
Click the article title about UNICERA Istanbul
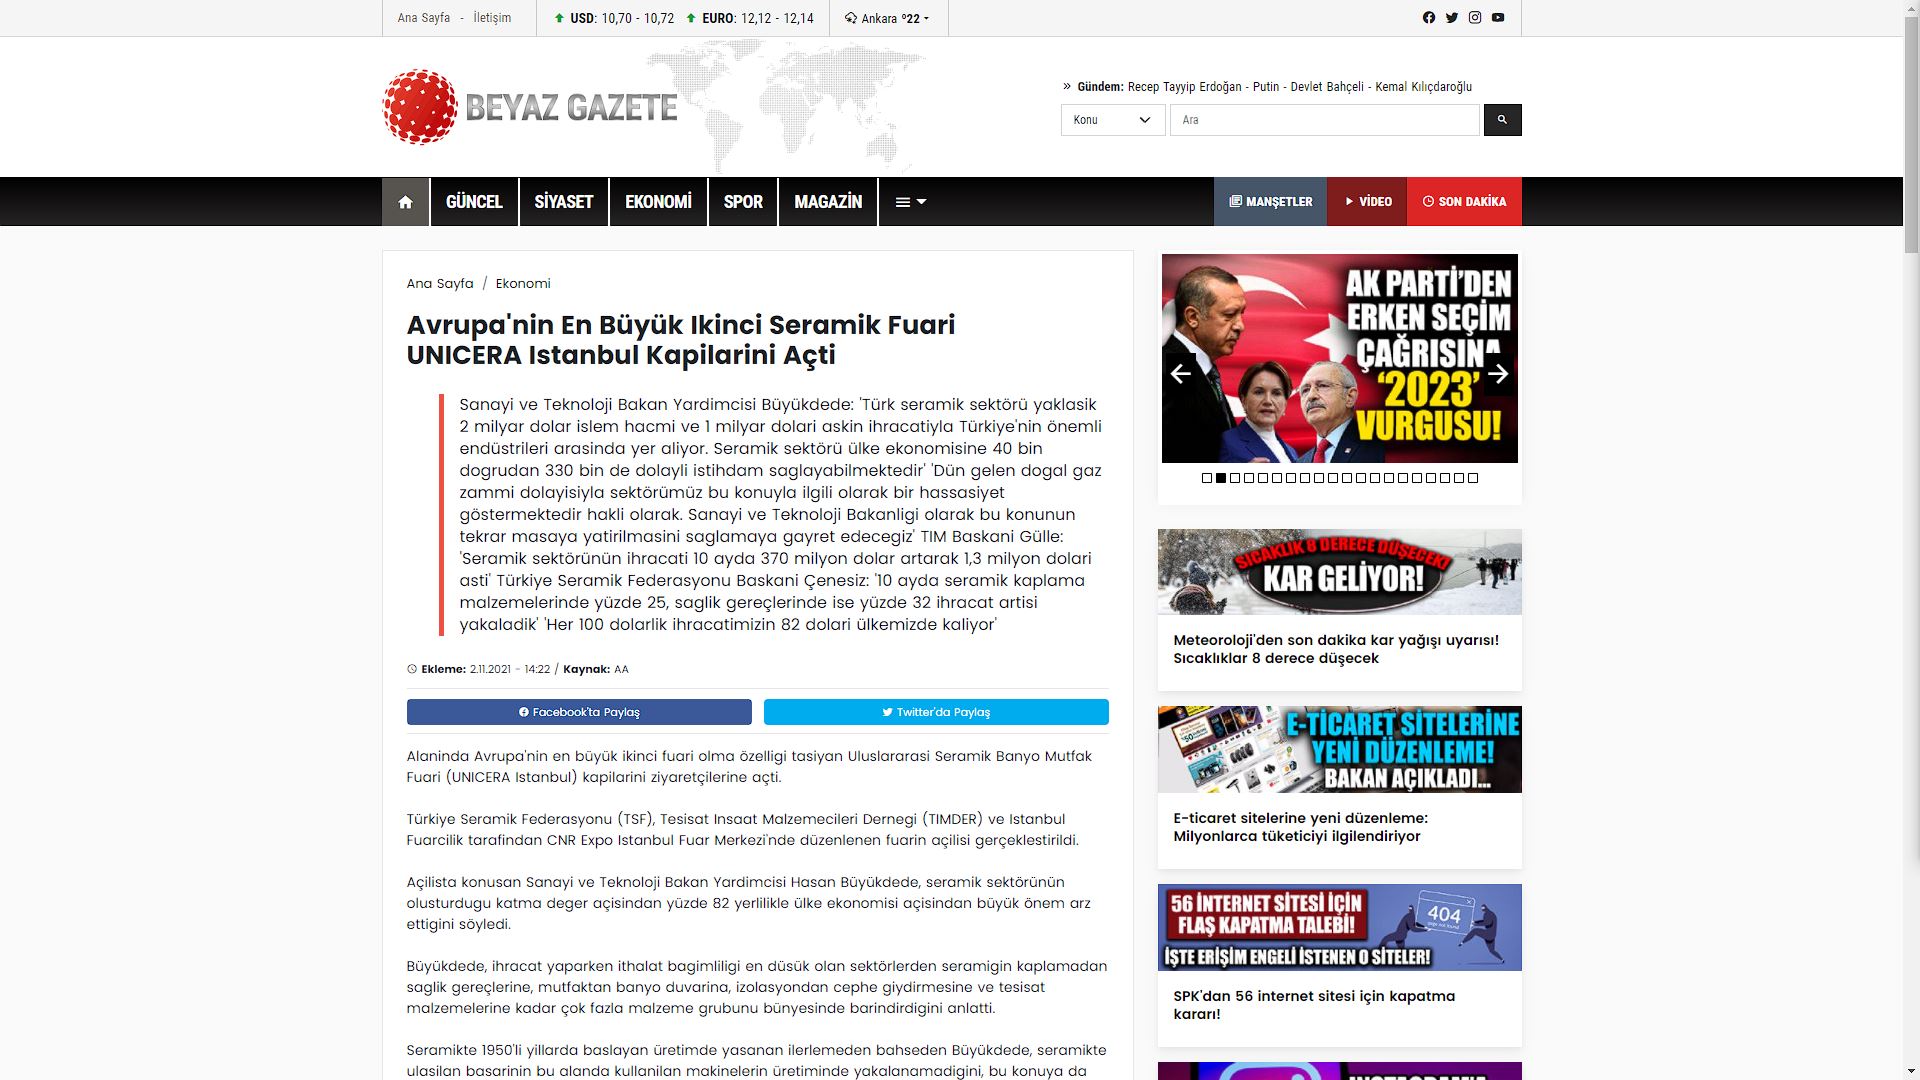click(x=681, y=340)
